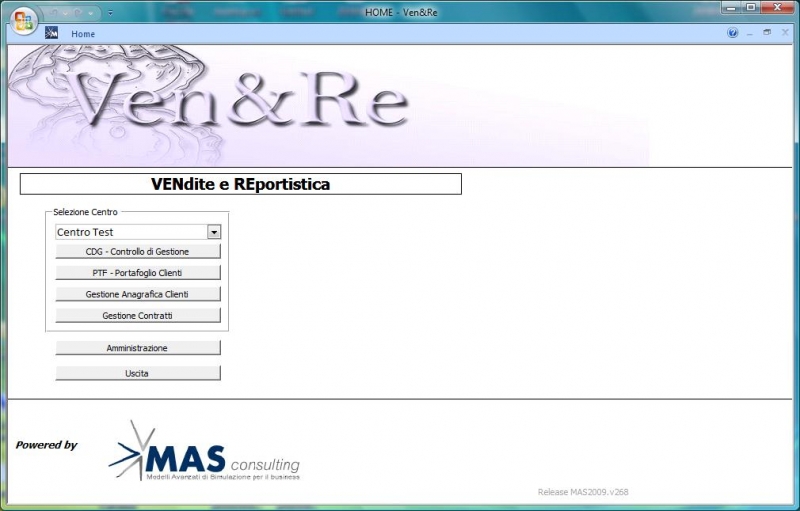Click the MAS consulting logo
Image resolution: width=800 pixels, height=511 pixels.
coord(205,451)
